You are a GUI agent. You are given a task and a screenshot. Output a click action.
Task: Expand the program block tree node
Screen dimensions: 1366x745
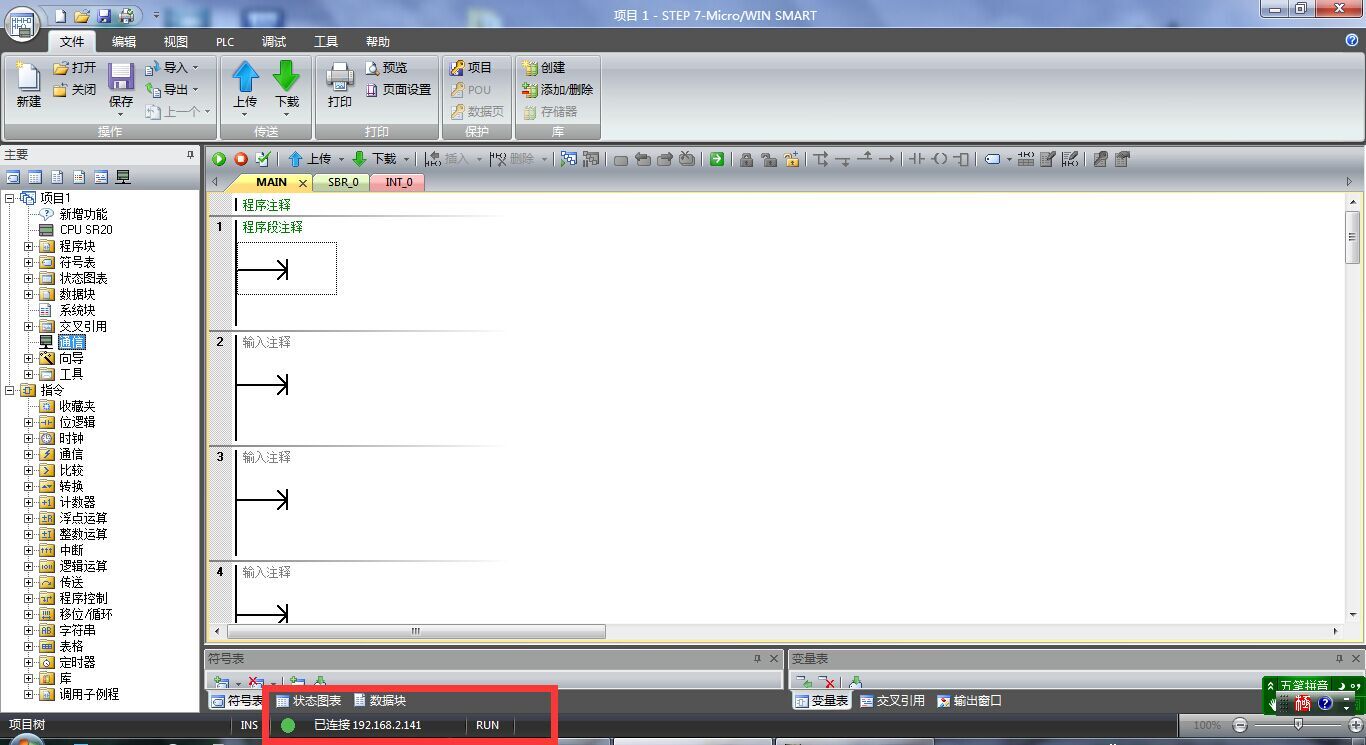(29, 246)
